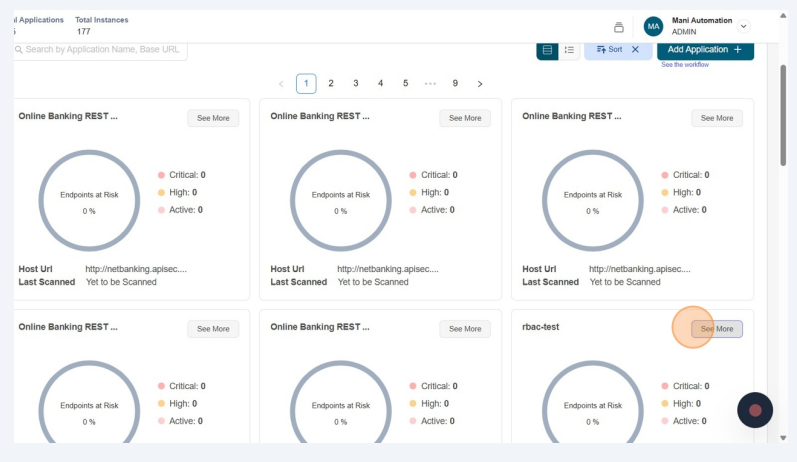The width and height of the screenshot is (797, 462).
Task: Switch to card grid view
Action: 547,49
